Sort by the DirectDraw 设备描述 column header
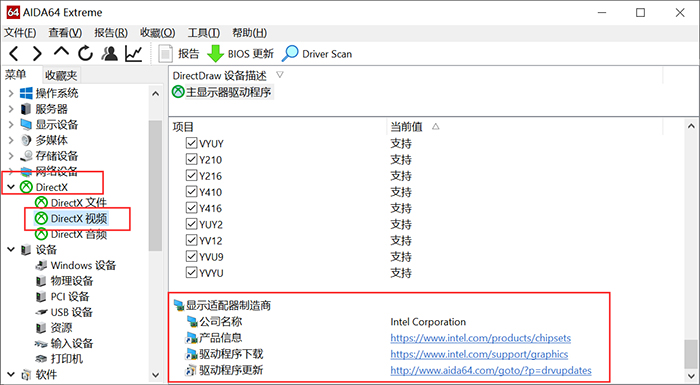The height and width of the screenshot is (385, 700). click(x=220, y=75)
